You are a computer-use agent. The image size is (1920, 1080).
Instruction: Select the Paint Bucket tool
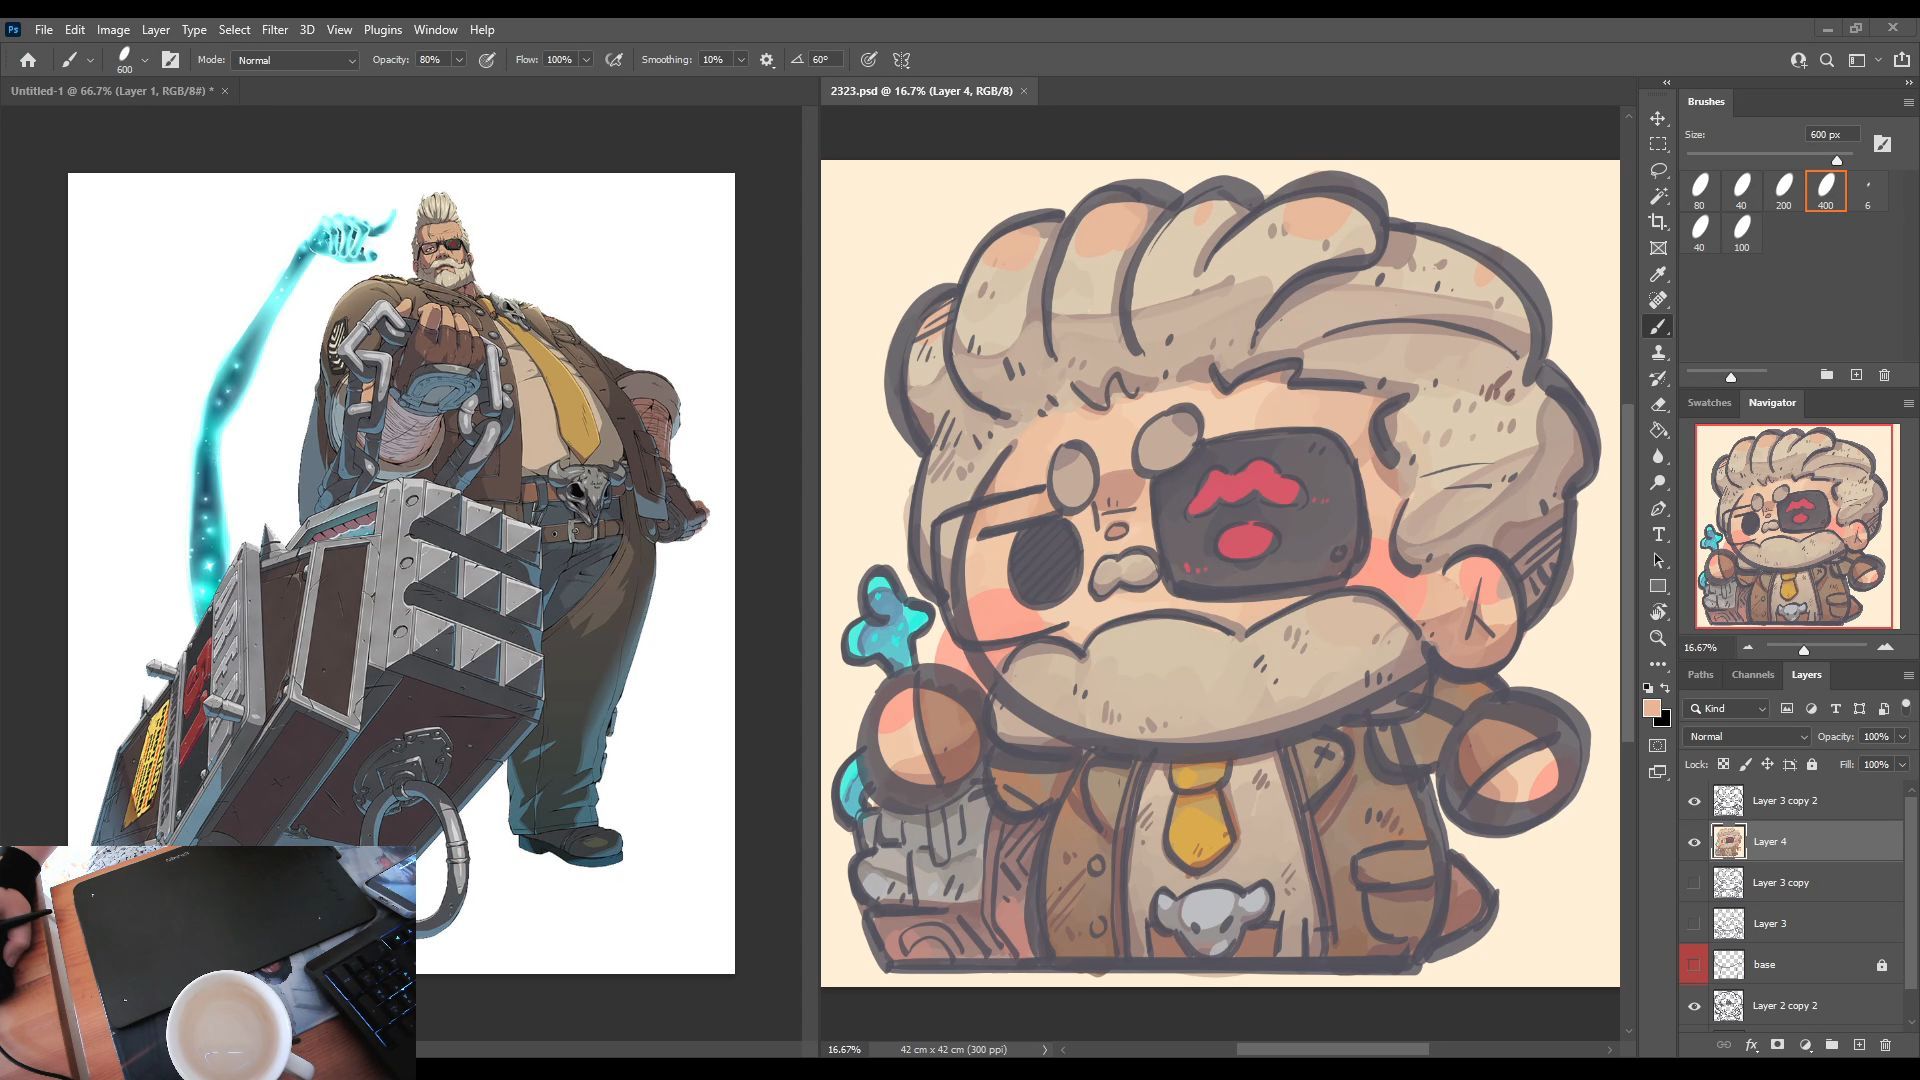point(1658,431)
